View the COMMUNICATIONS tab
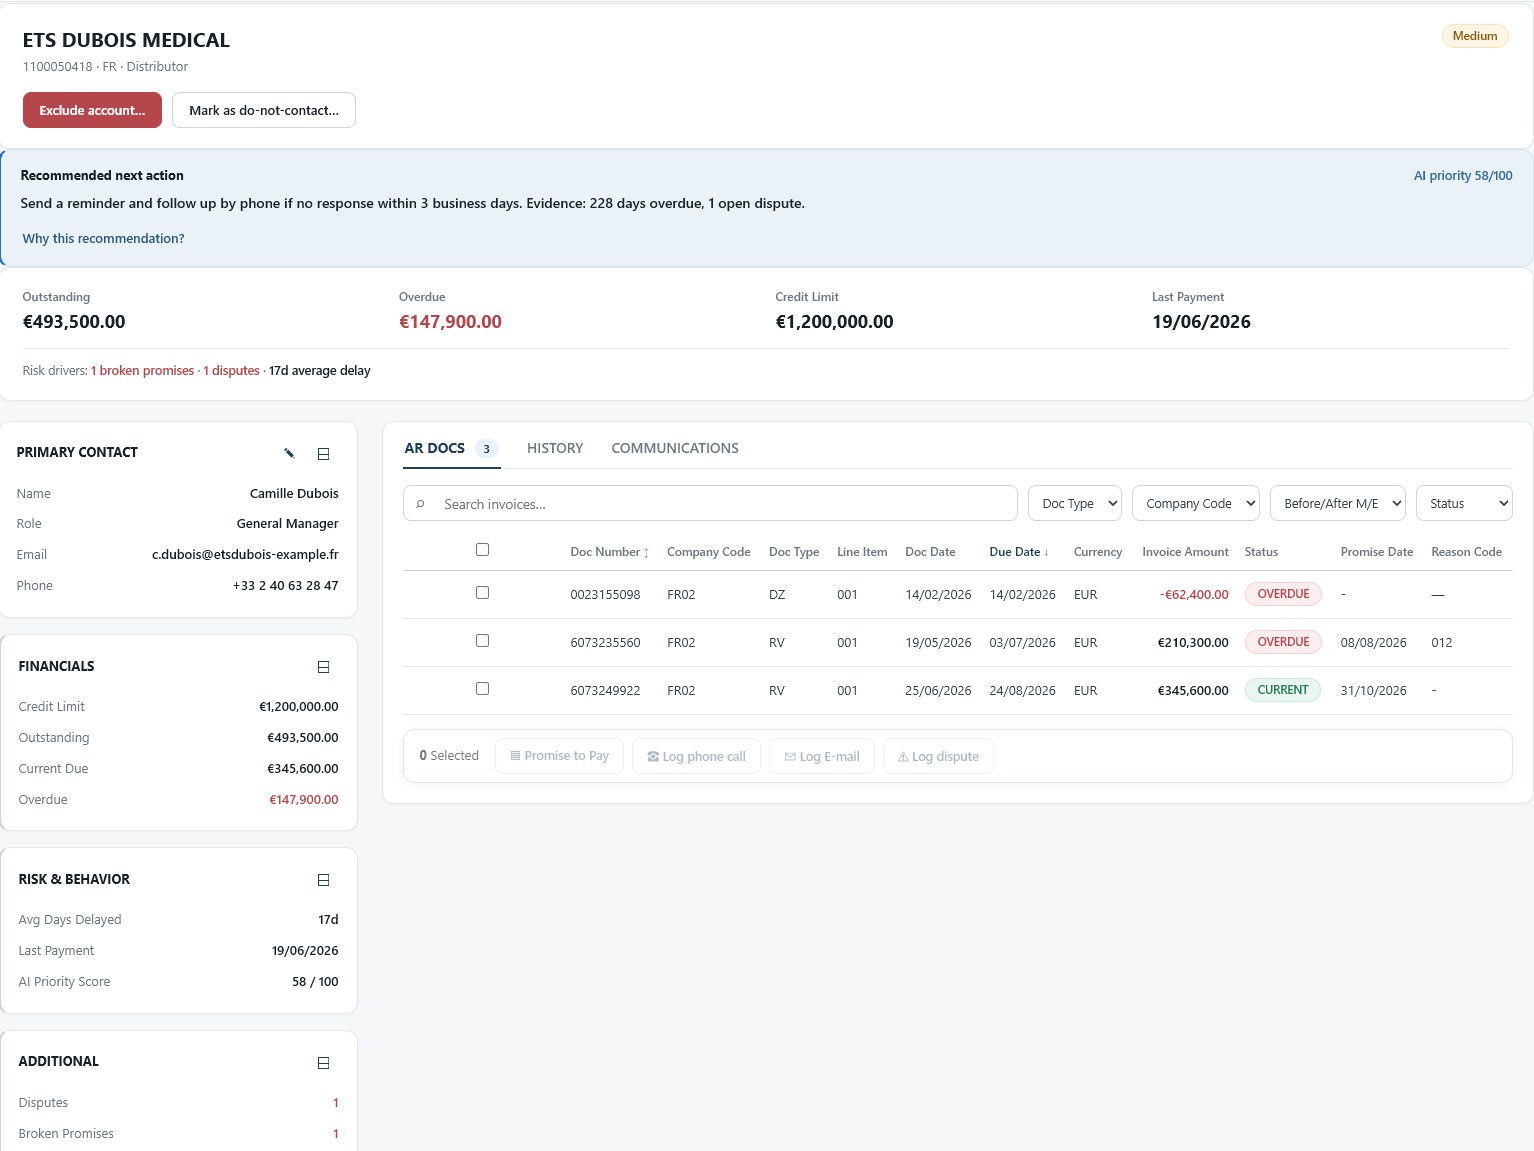 coord(675,448)
